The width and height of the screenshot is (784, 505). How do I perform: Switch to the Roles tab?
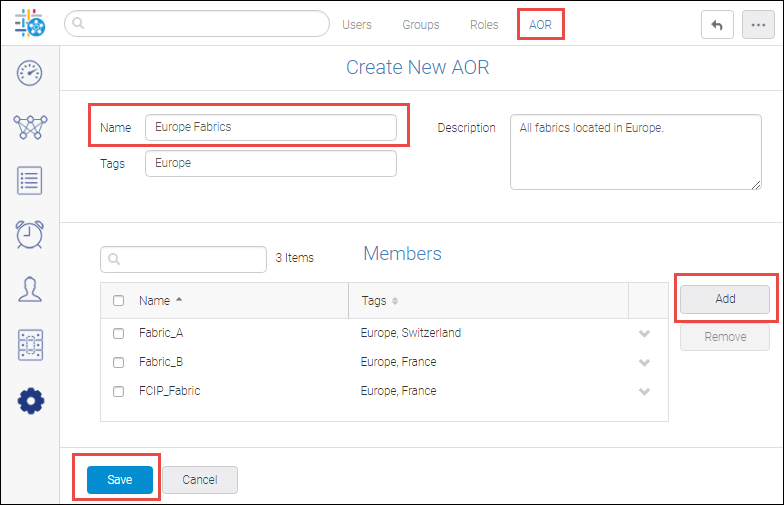pyautogui.click(x=484, y=24)
